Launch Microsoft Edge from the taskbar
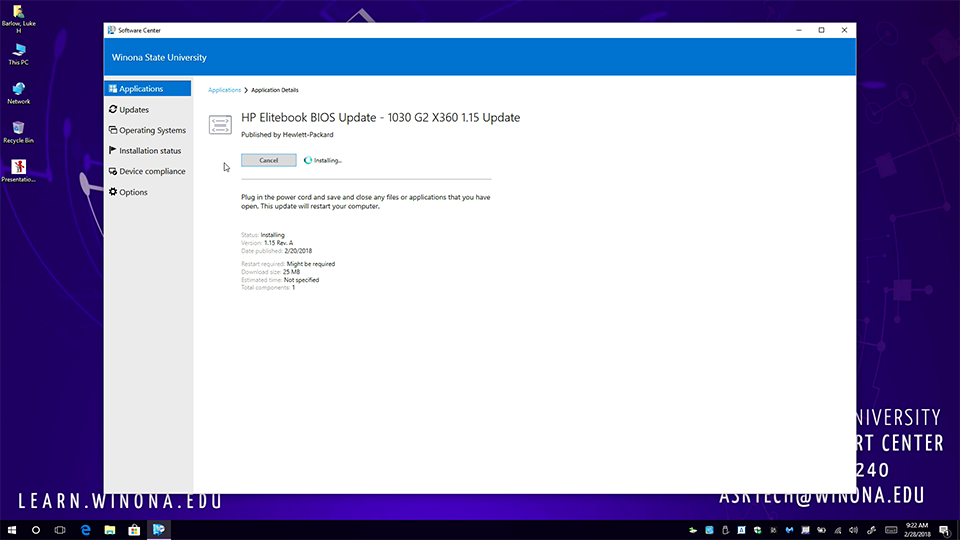This screenshot has width=960, height=540. (x=85, y=529)
